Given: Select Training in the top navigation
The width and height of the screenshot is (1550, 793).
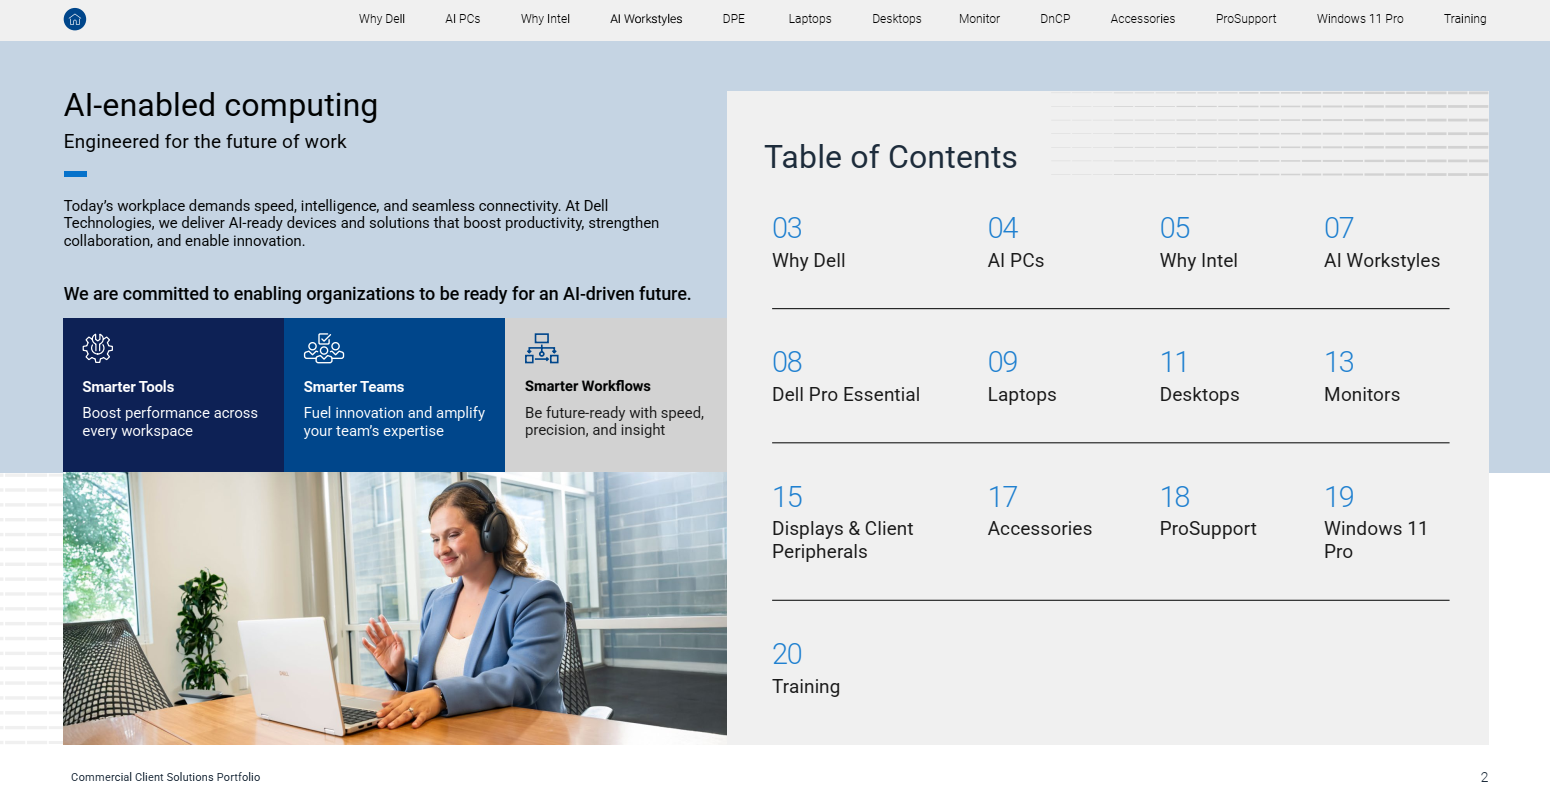Looking at the screenshot, I should click(x=1465, y=19).
